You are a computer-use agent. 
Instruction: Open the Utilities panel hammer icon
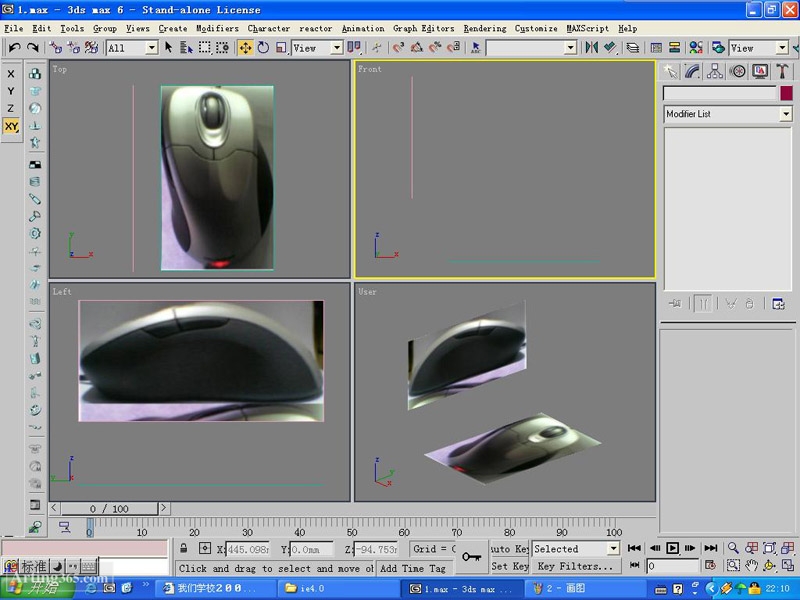coord(784,71)
